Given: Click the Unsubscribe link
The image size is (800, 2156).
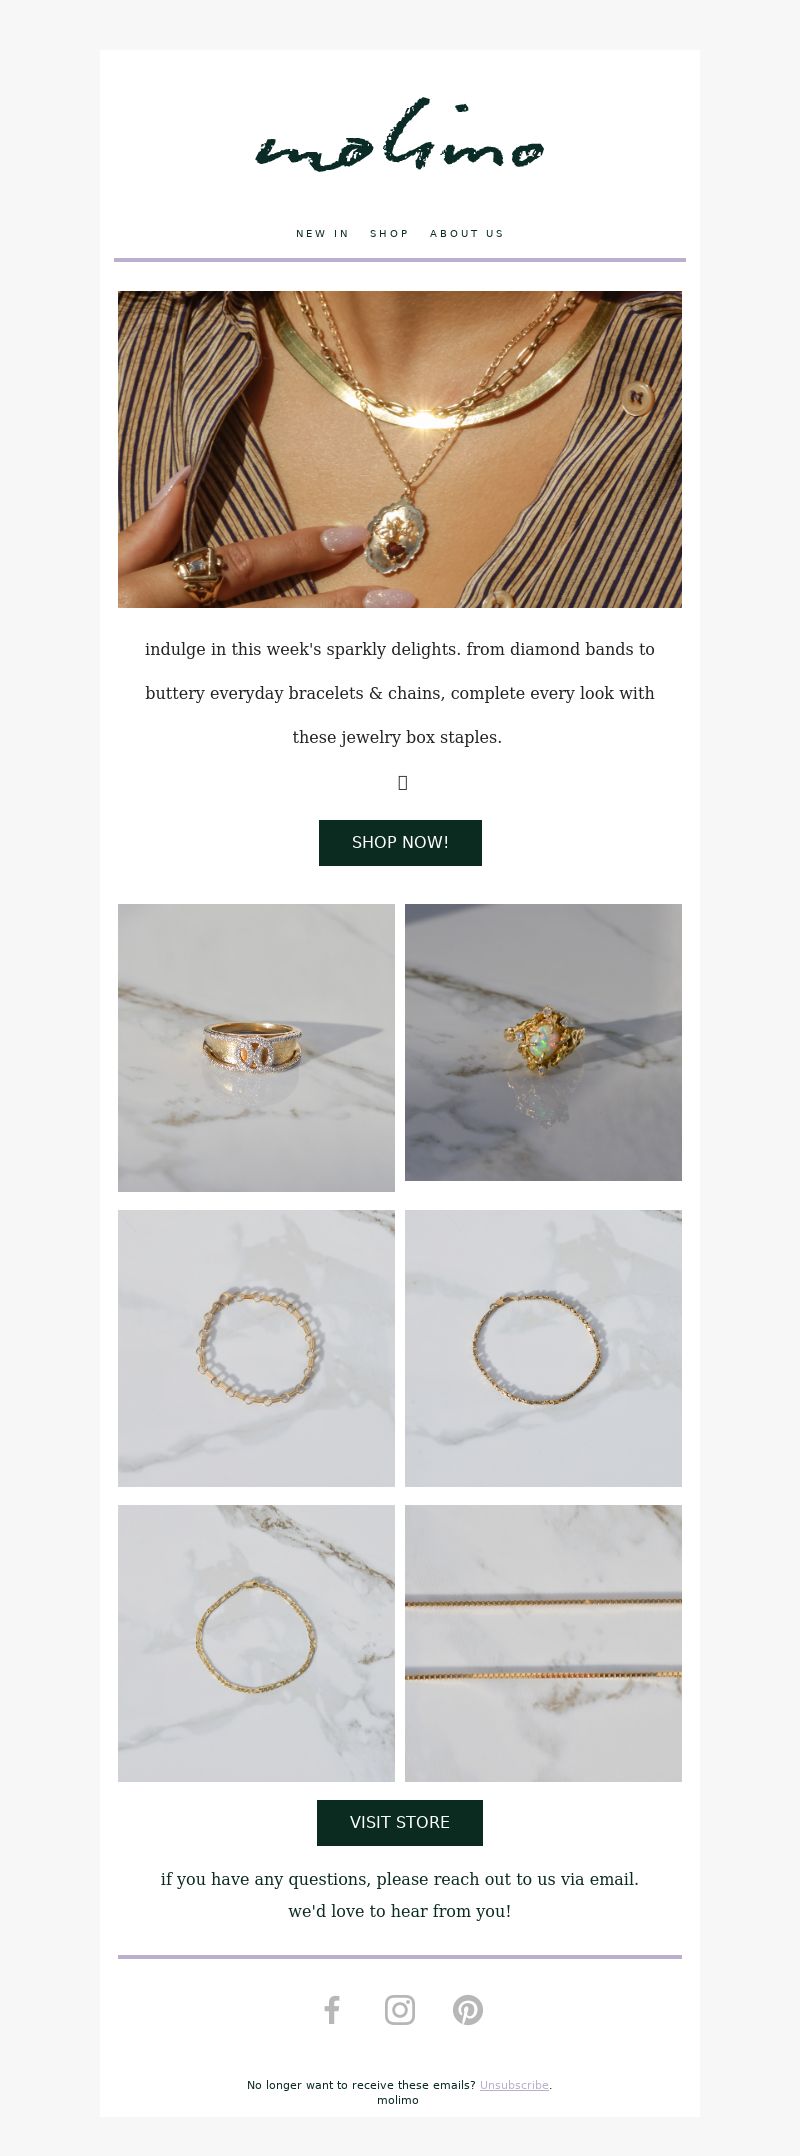Looking at the screenshot, I should pyautogui.click(x=514, y=2085).
